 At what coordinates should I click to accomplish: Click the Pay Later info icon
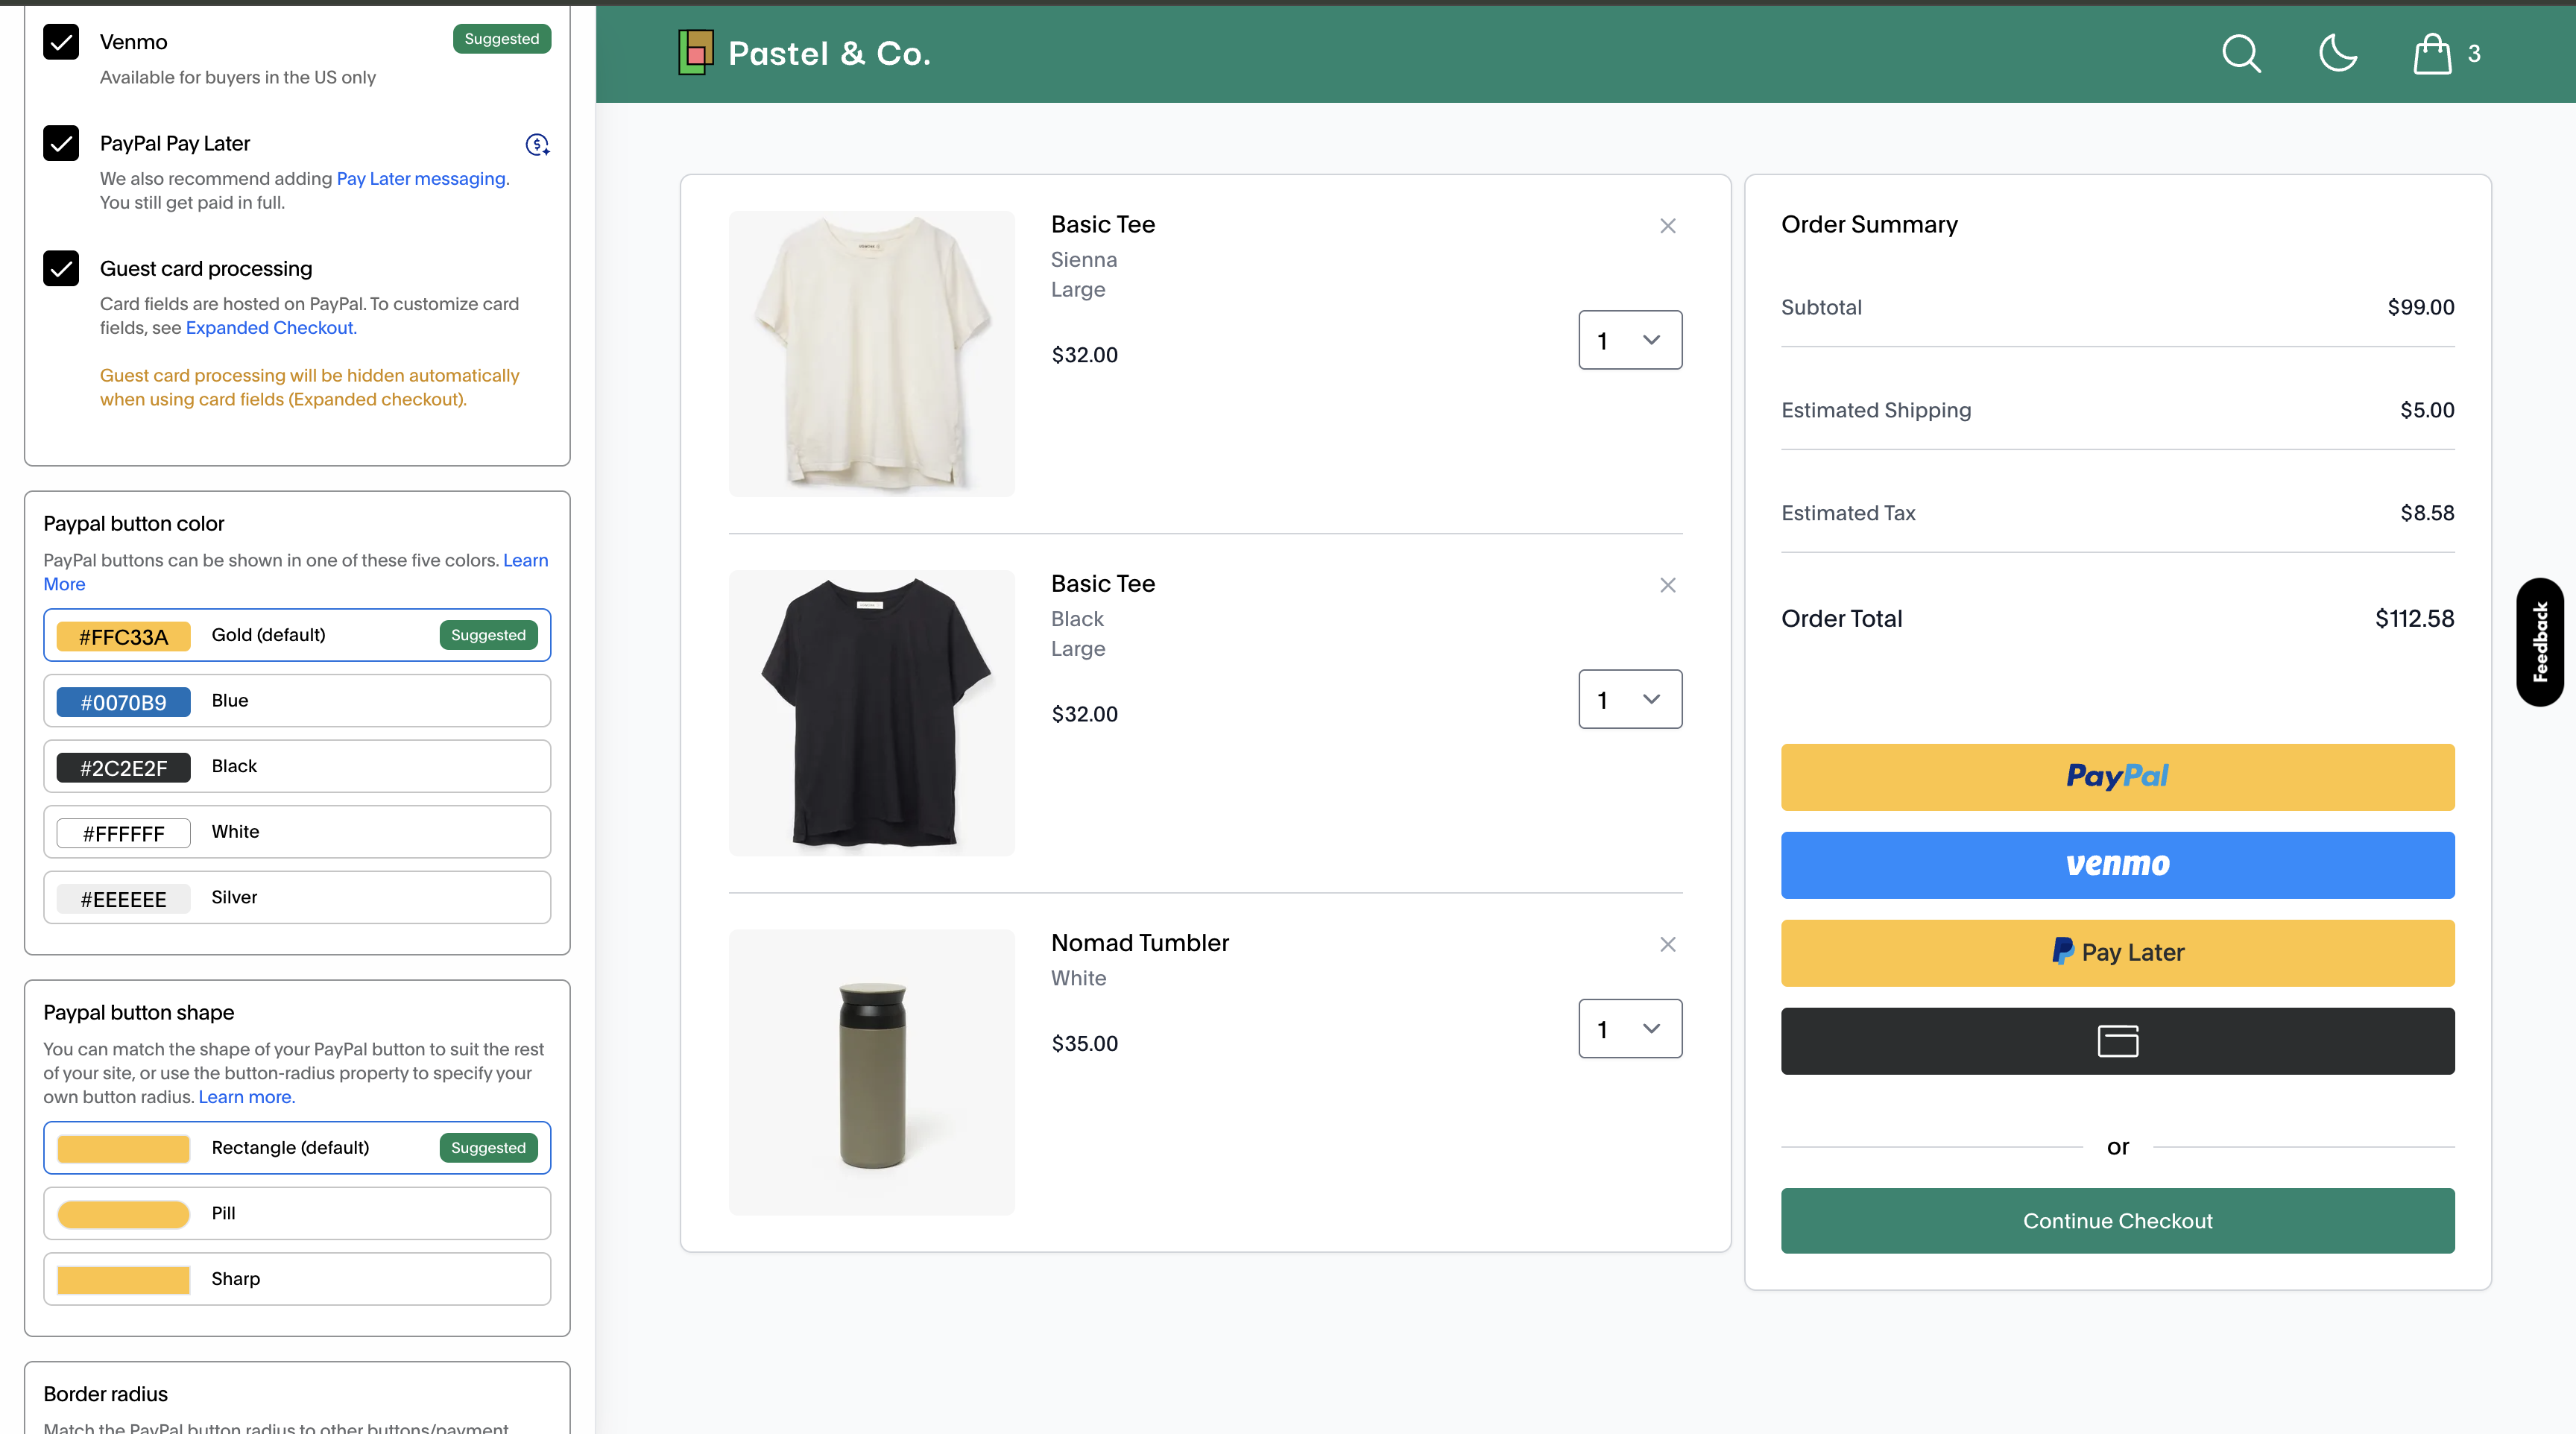pyautogui.click(x=537, y=145)
